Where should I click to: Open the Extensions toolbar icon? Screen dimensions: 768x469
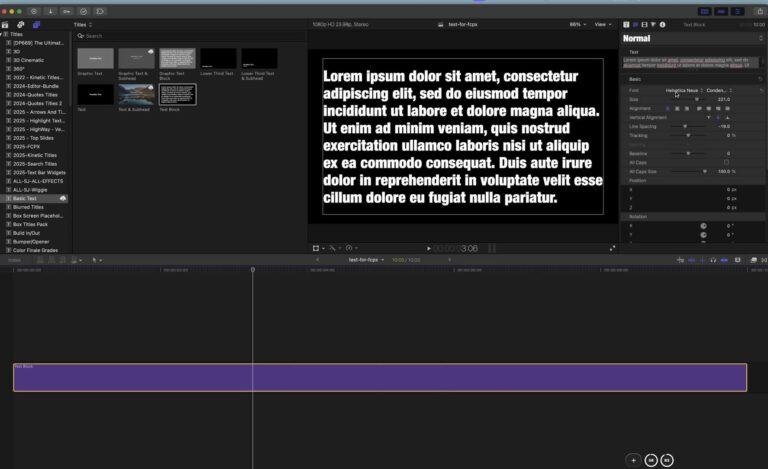(x=100, y=11)
